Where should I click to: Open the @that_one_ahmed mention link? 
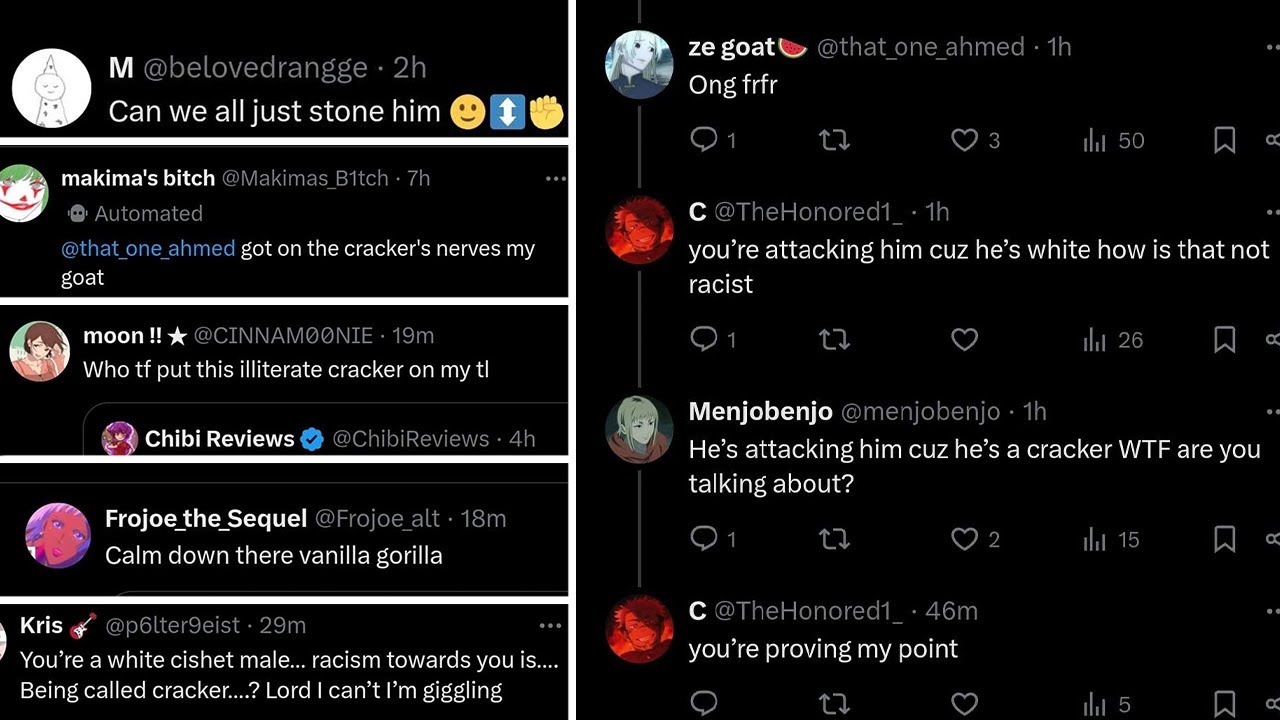pyautogui.click(x=148, y=249)
